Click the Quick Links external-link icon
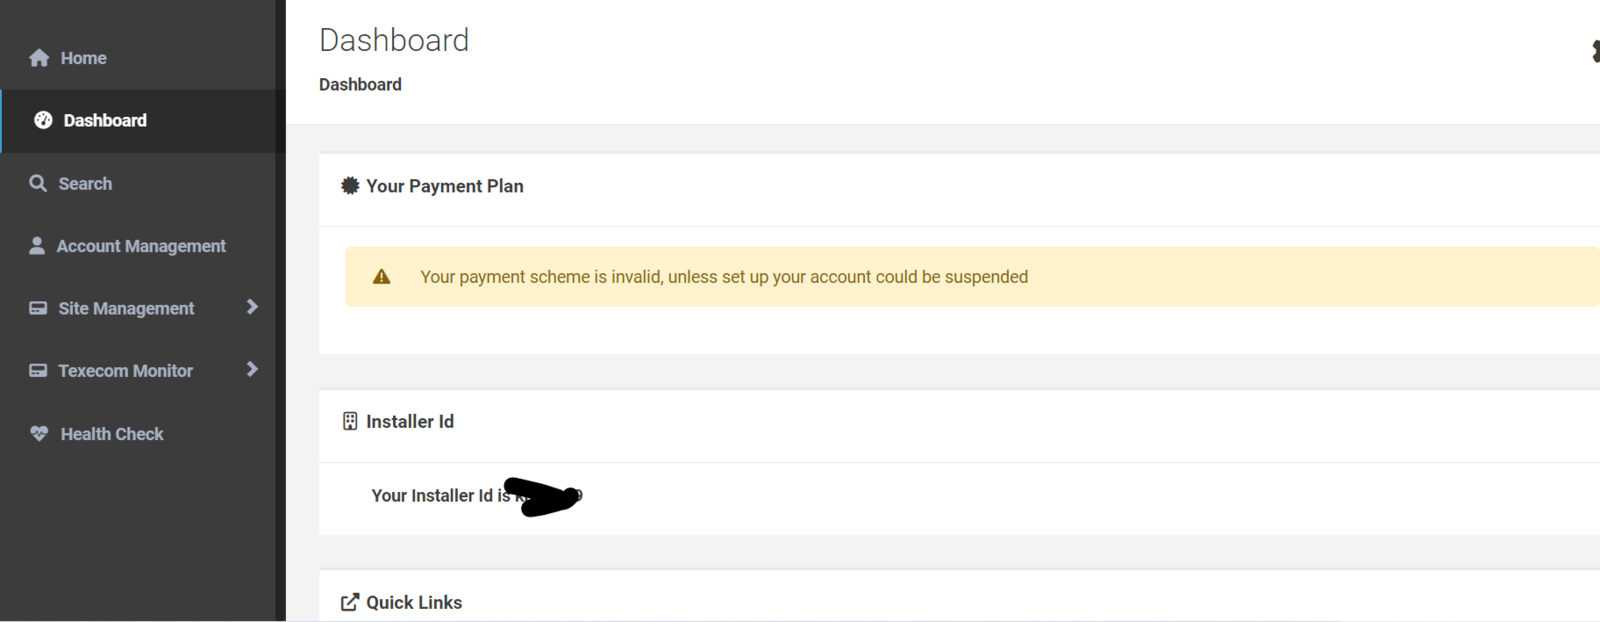 coord(350,602)
